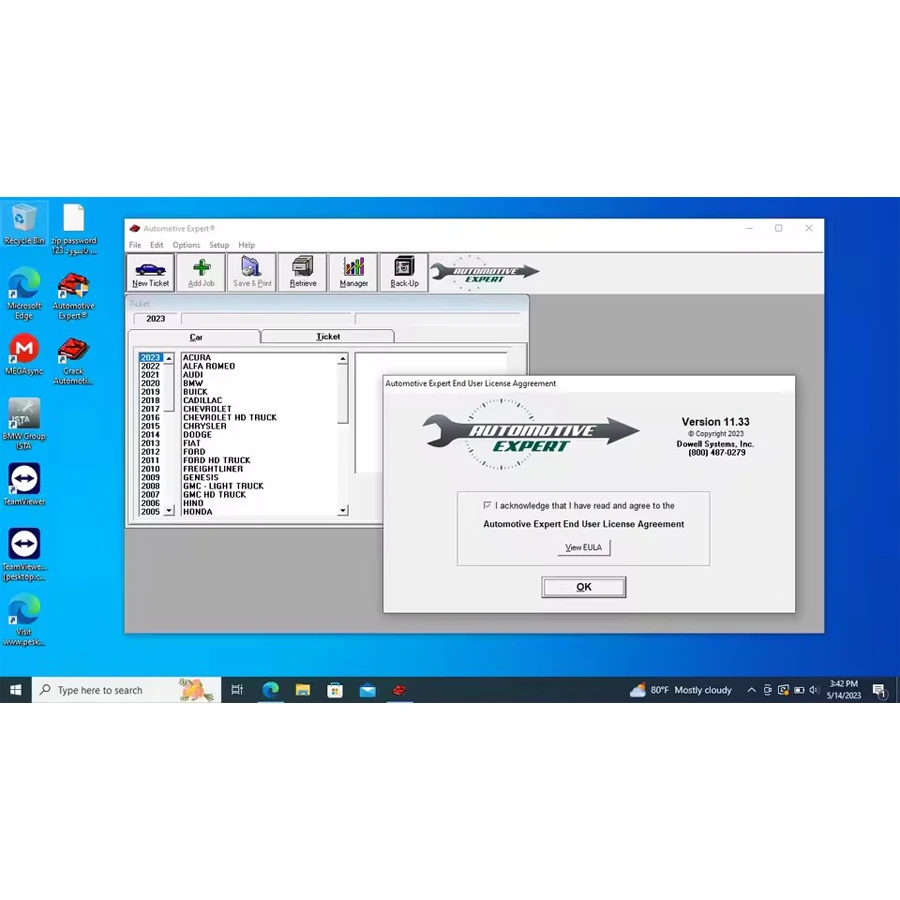The width and height of the screenshot is (900, 900).
Task: Click the Save & Print toolbar icon
Action: click(x=252, y=272)
